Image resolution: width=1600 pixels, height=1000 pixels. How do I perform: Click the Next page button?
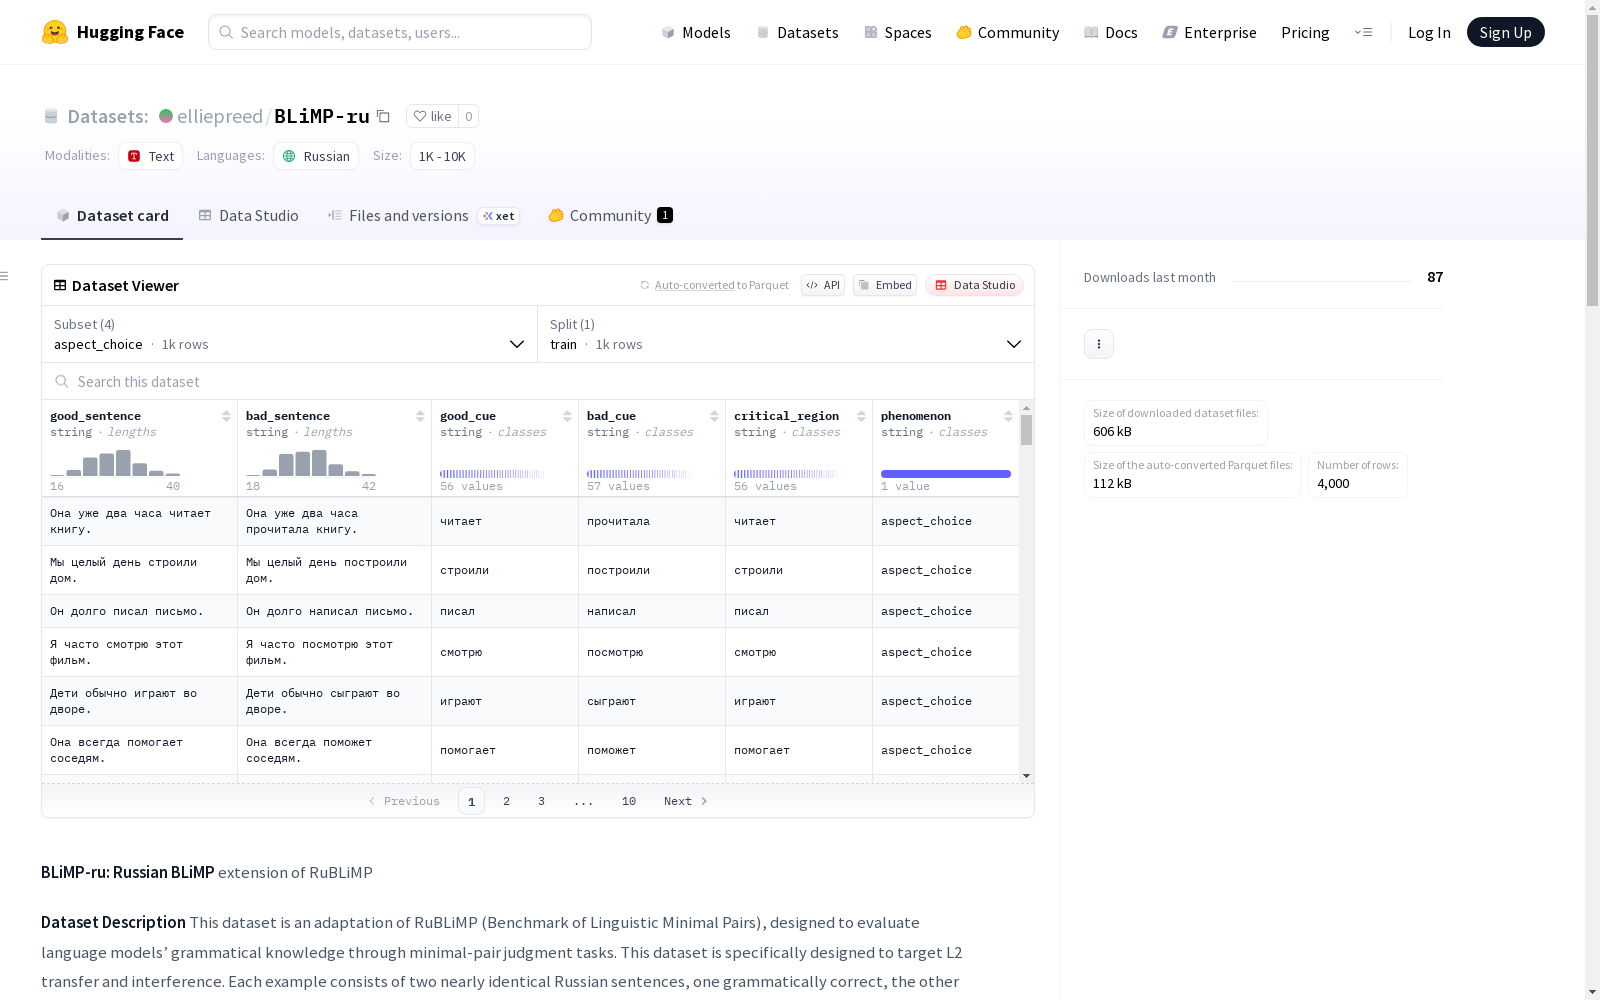click(x=686, y=801)
